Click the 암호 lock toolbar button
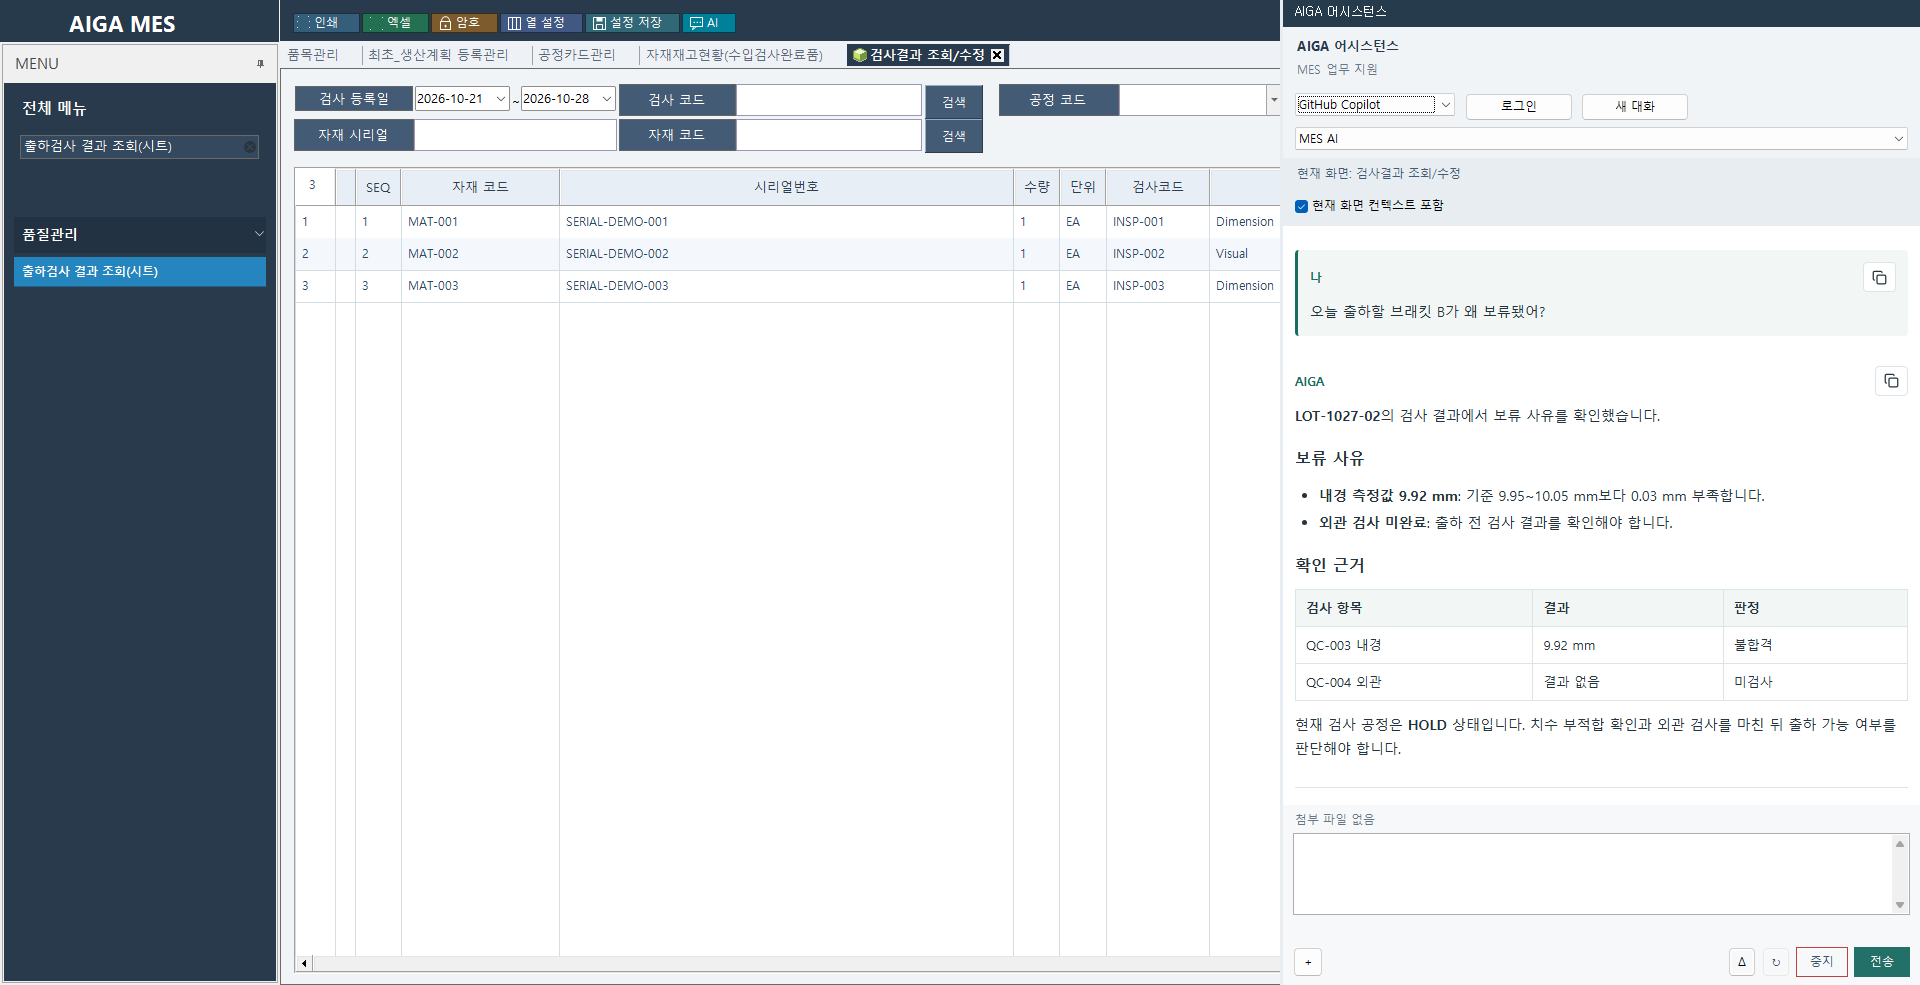 click(x=464, y=22)
